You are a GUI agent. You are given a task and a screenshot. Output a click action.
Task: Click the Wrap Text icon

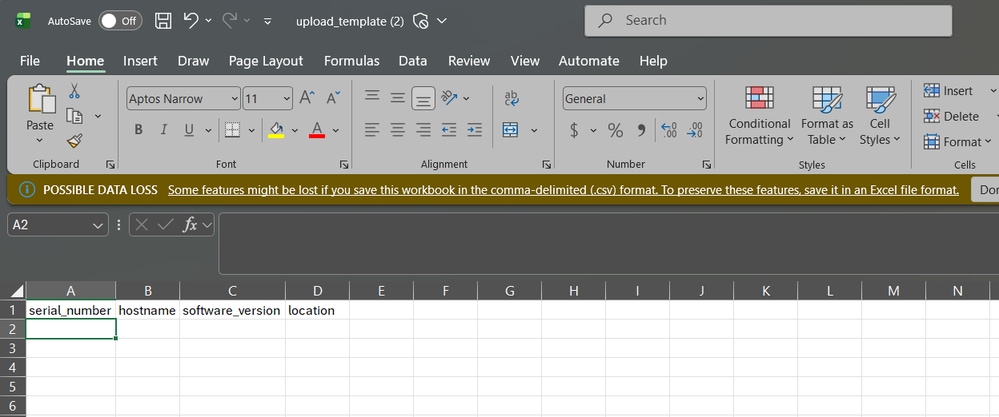point(512,98)
